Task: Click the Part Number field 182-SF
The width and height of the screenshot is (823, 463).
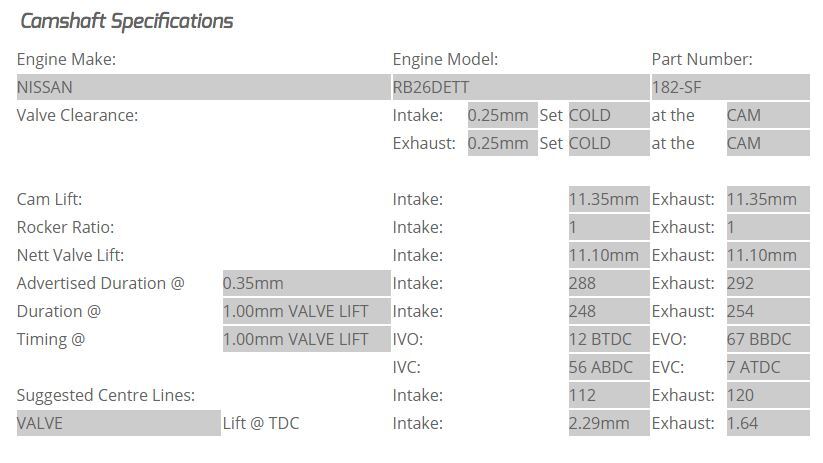Action: (731, 87)
